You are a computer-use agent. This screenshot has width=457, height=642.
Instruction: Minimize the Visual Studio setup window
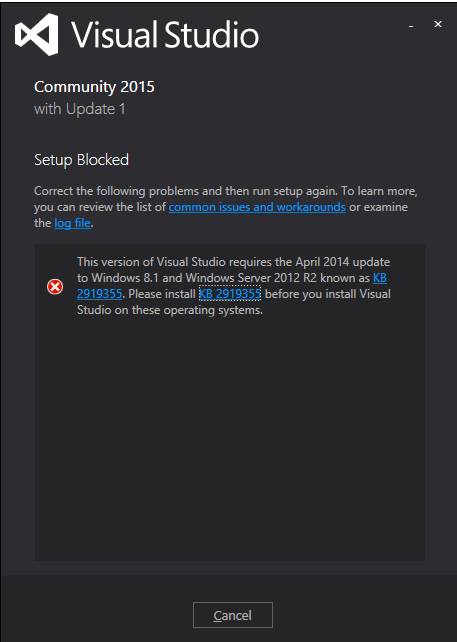click(411, 25)
